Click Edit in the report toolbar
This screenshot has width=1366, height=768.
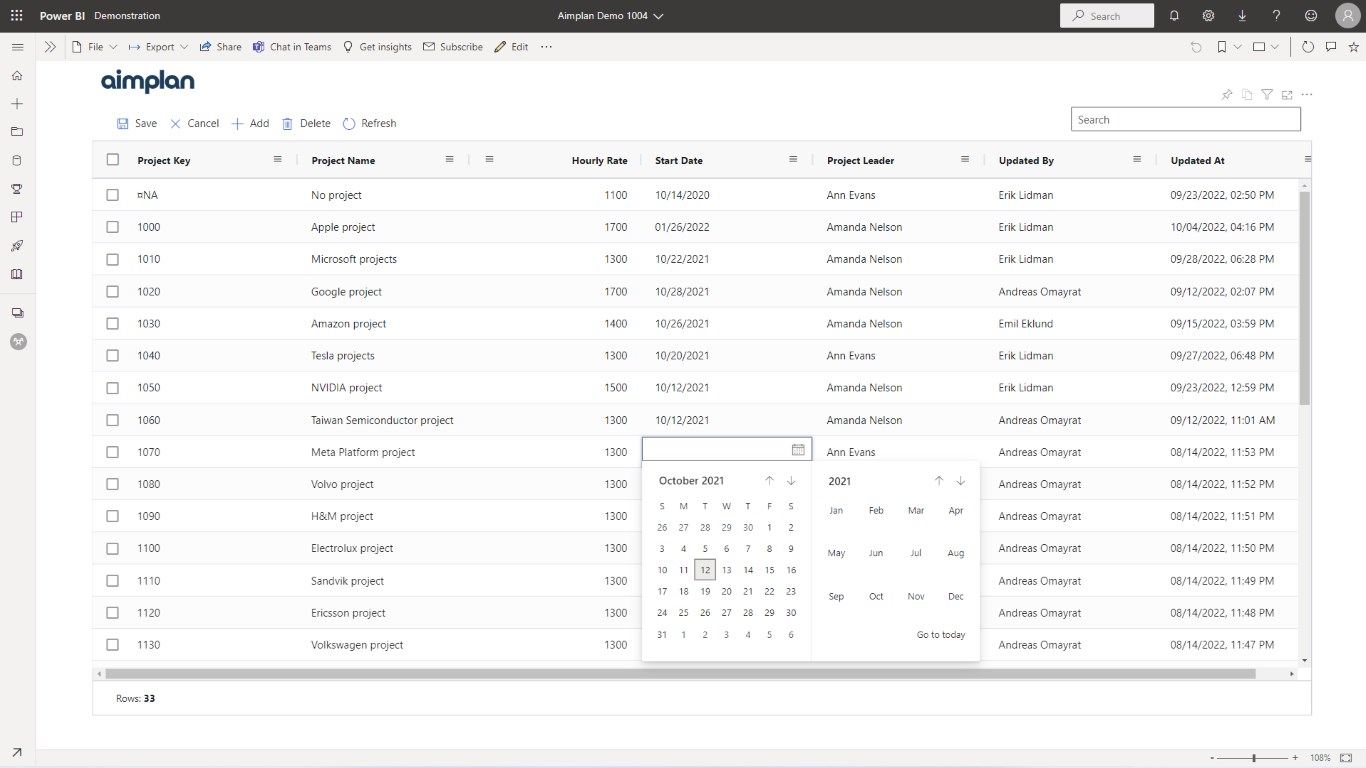[x=511, y=47]
